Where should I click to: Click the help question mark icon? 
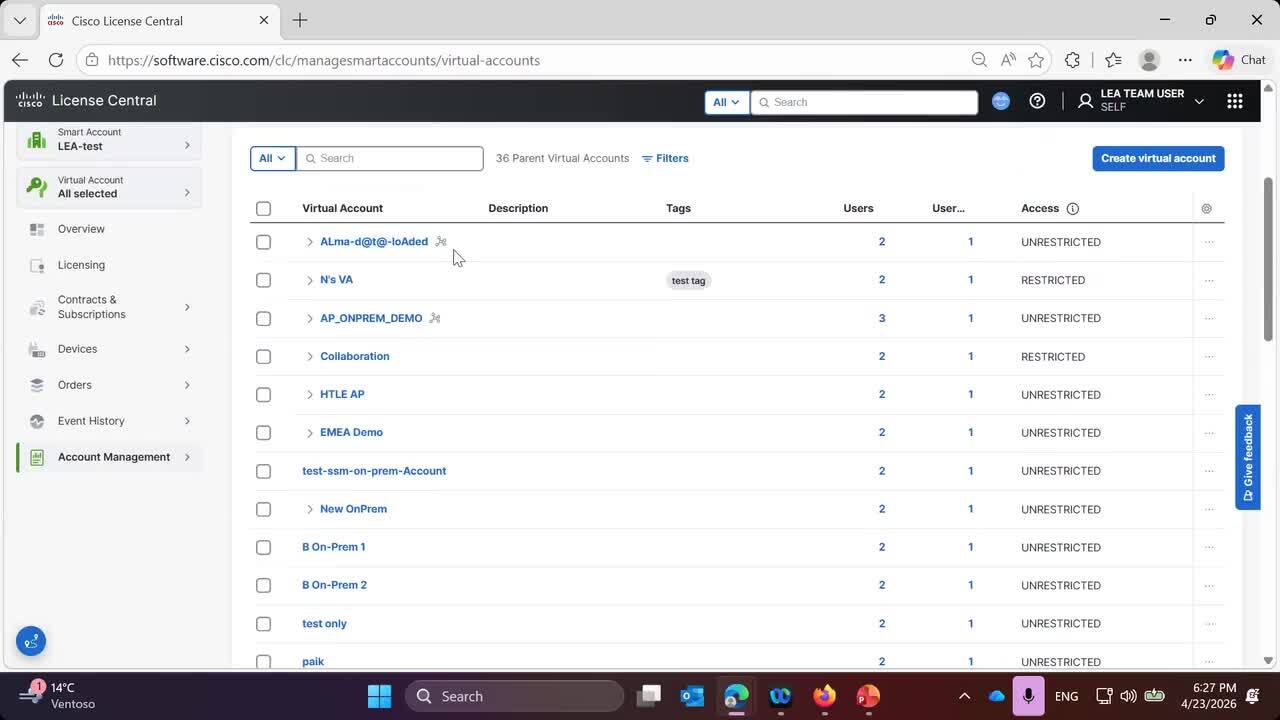pyautogui.click(x=1037, y=101)
